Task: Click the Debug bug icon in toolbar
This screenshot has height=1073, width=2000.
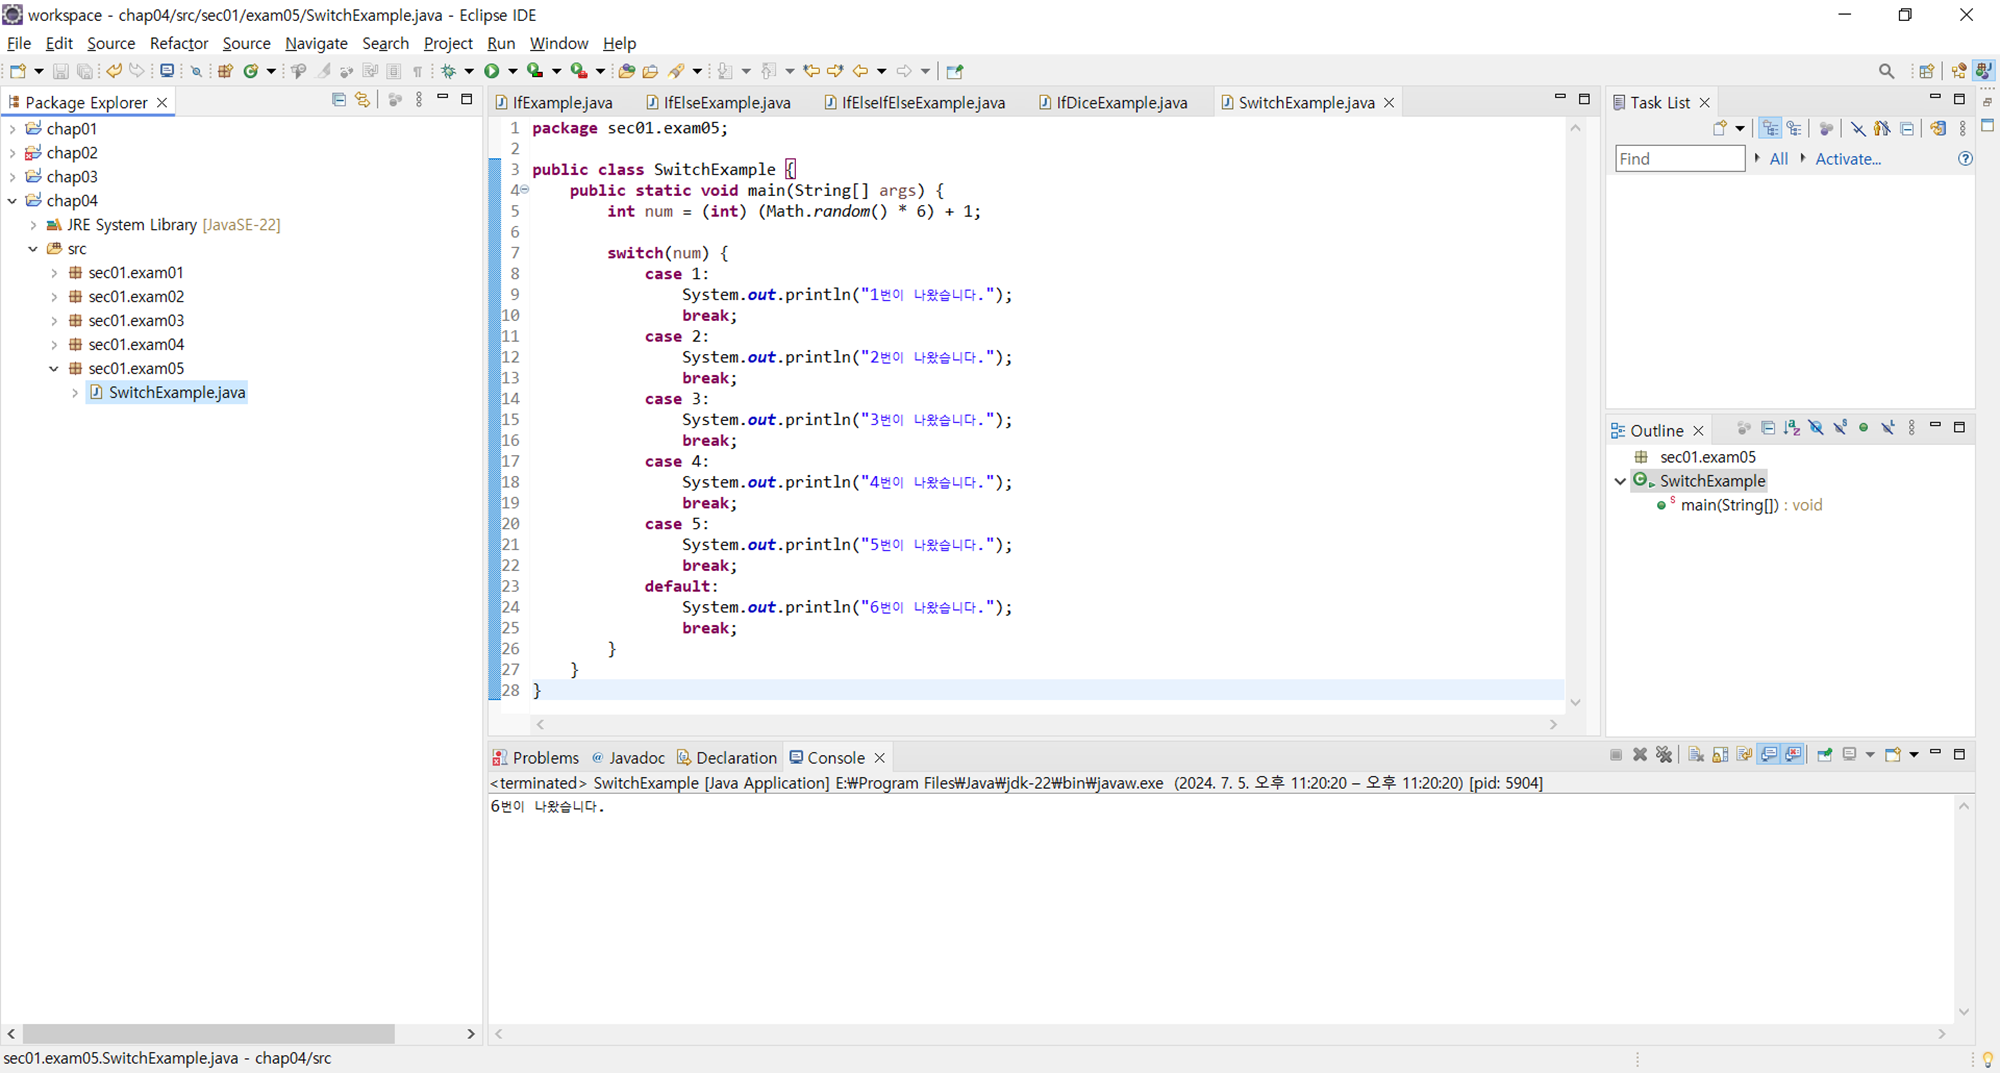Action: point(449,71)
